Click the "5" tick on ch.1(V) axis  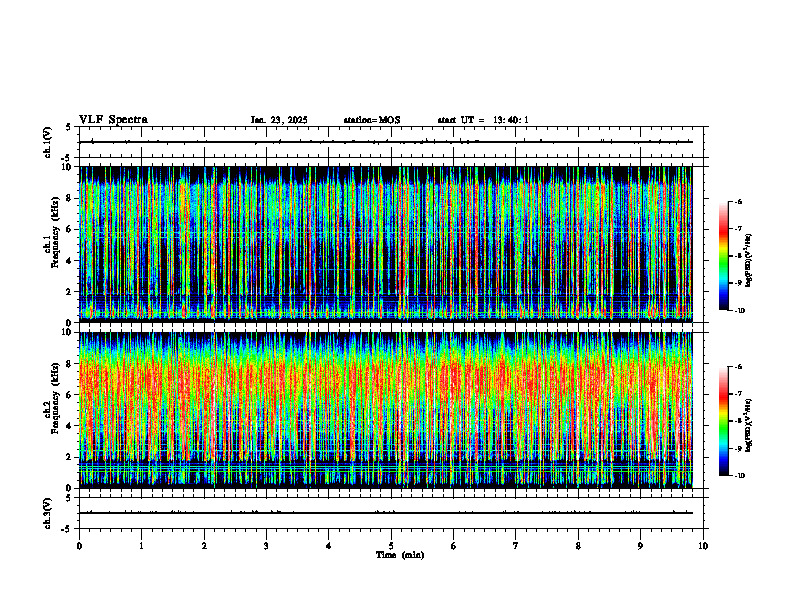pyautogui.click(x=69, y=127)
